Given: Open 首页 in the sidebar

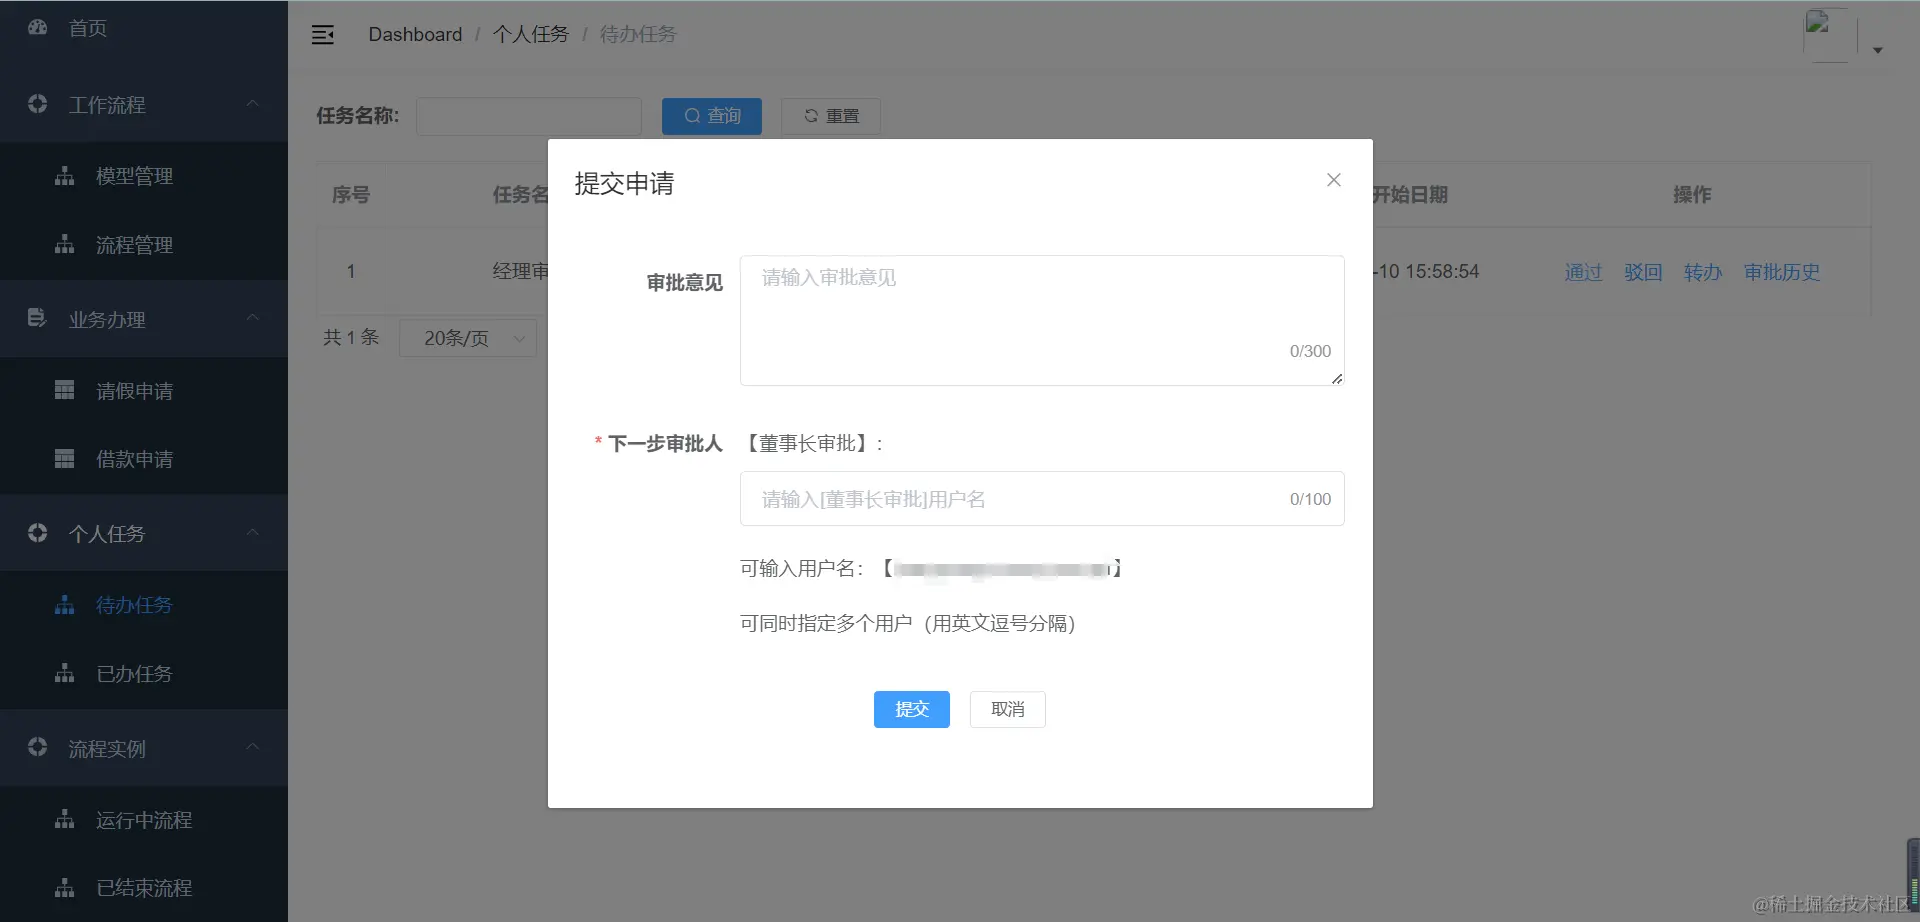Looking at the screenshot, I should point(144,28).
